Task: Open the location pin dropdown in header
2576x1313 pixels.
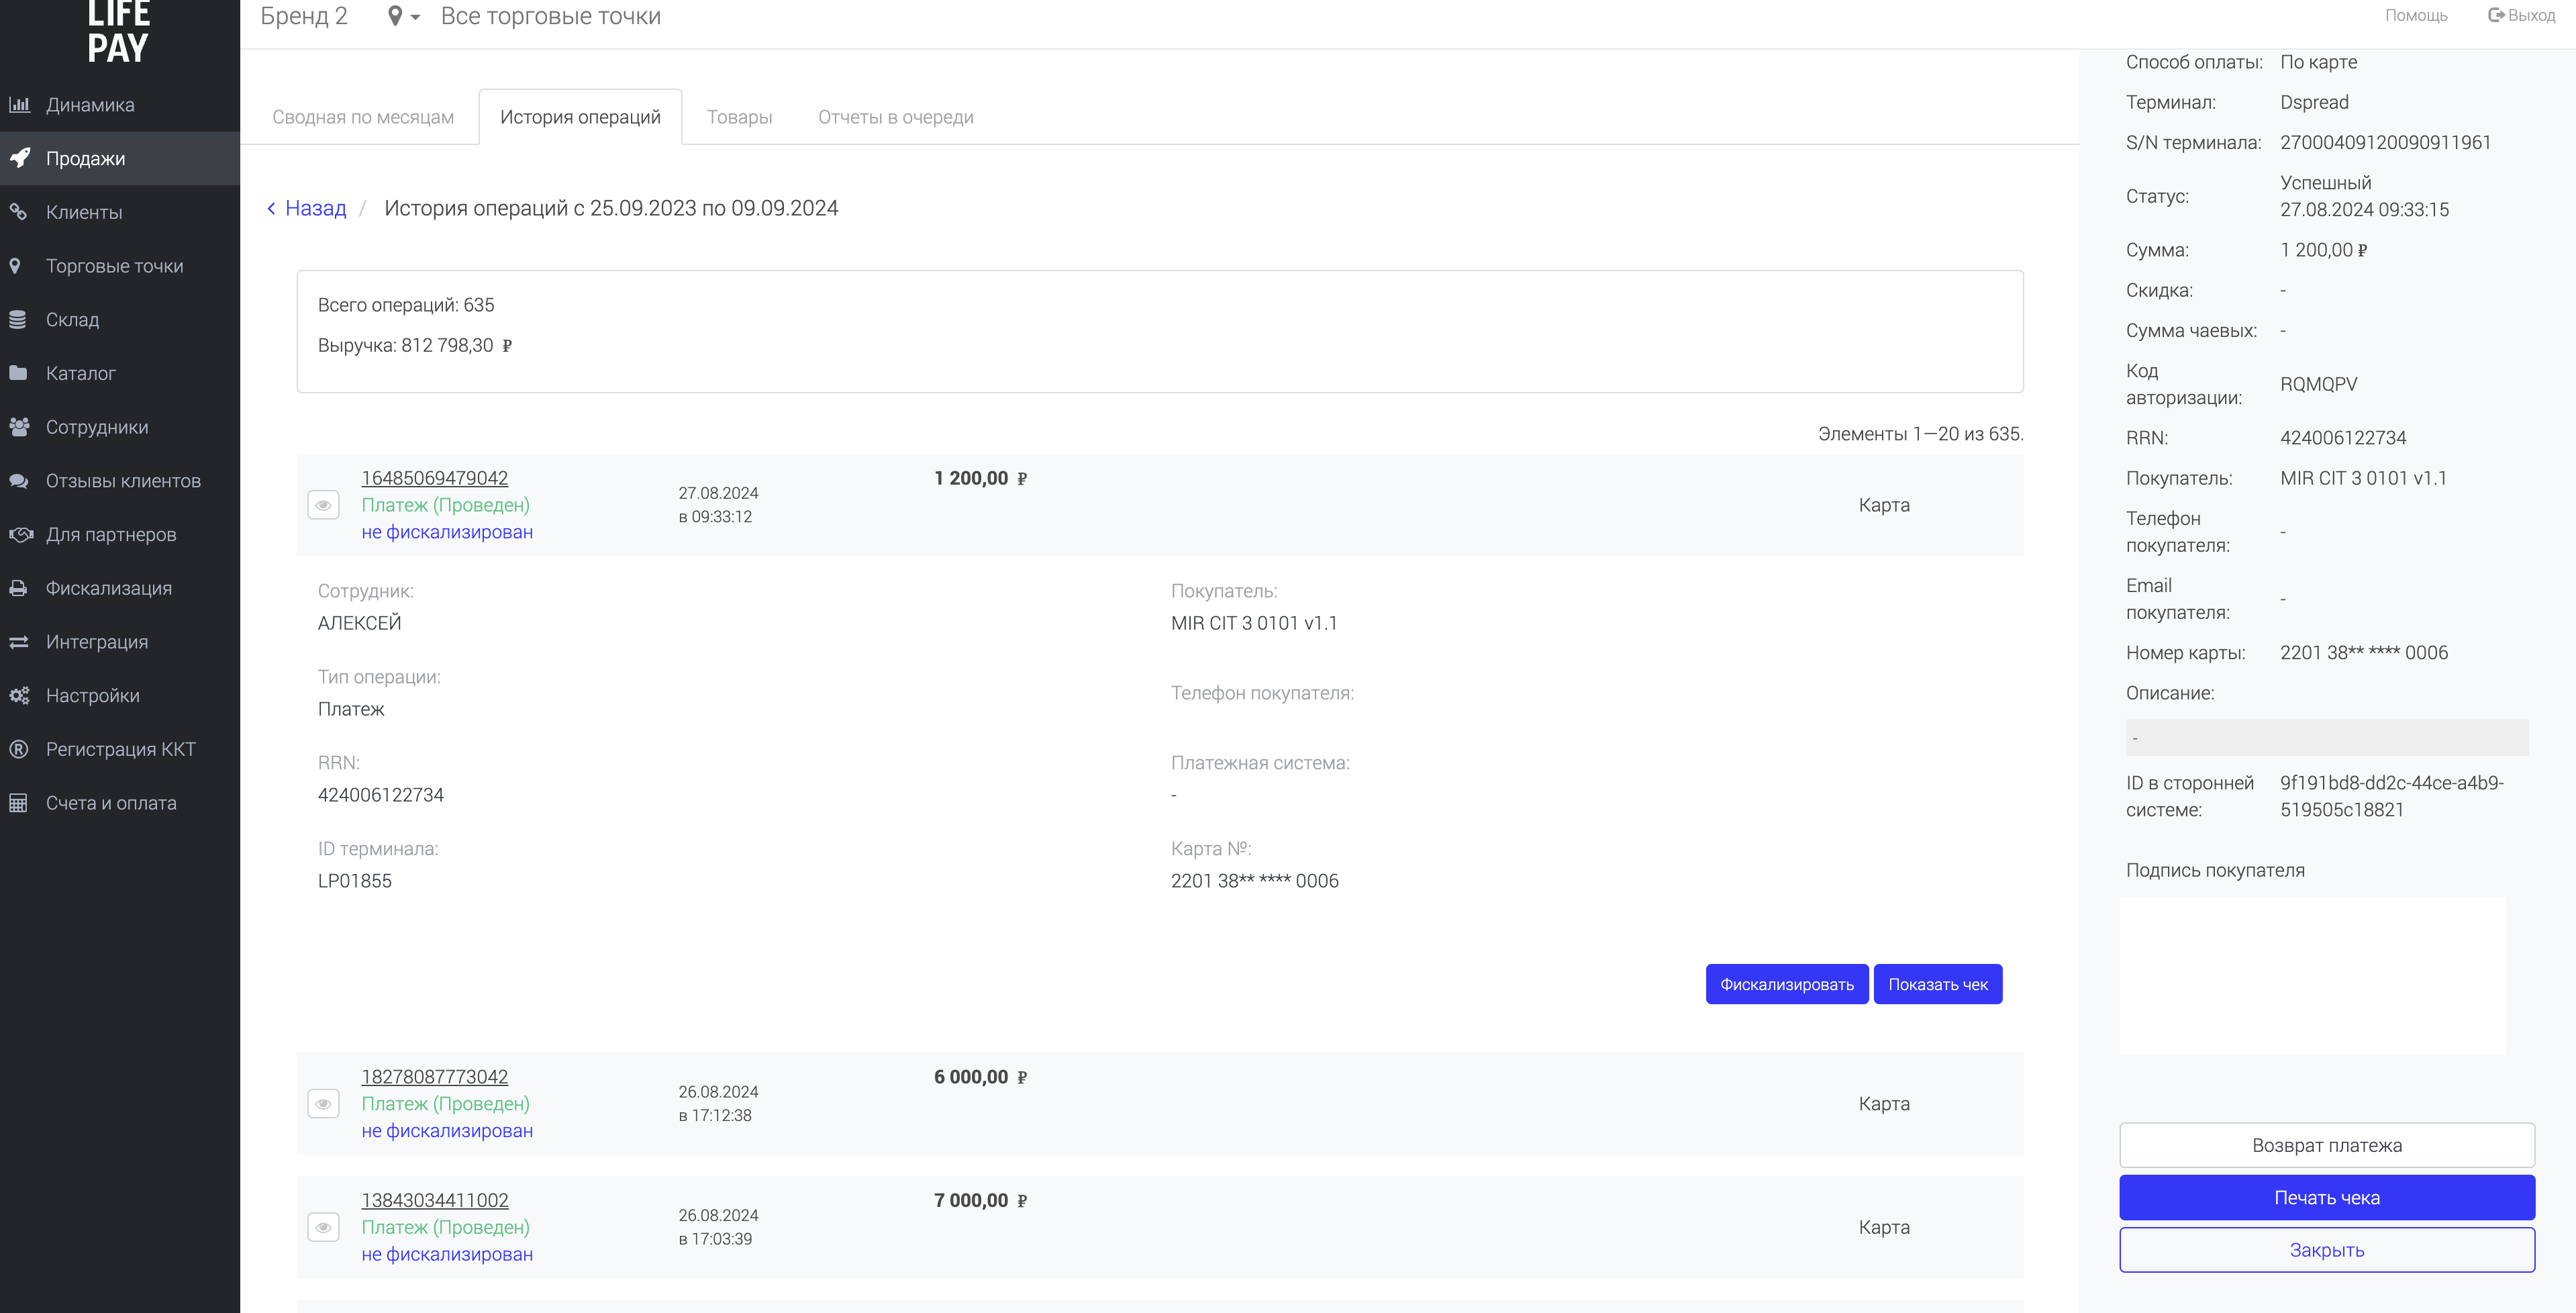Action: [x=403, y=16]
